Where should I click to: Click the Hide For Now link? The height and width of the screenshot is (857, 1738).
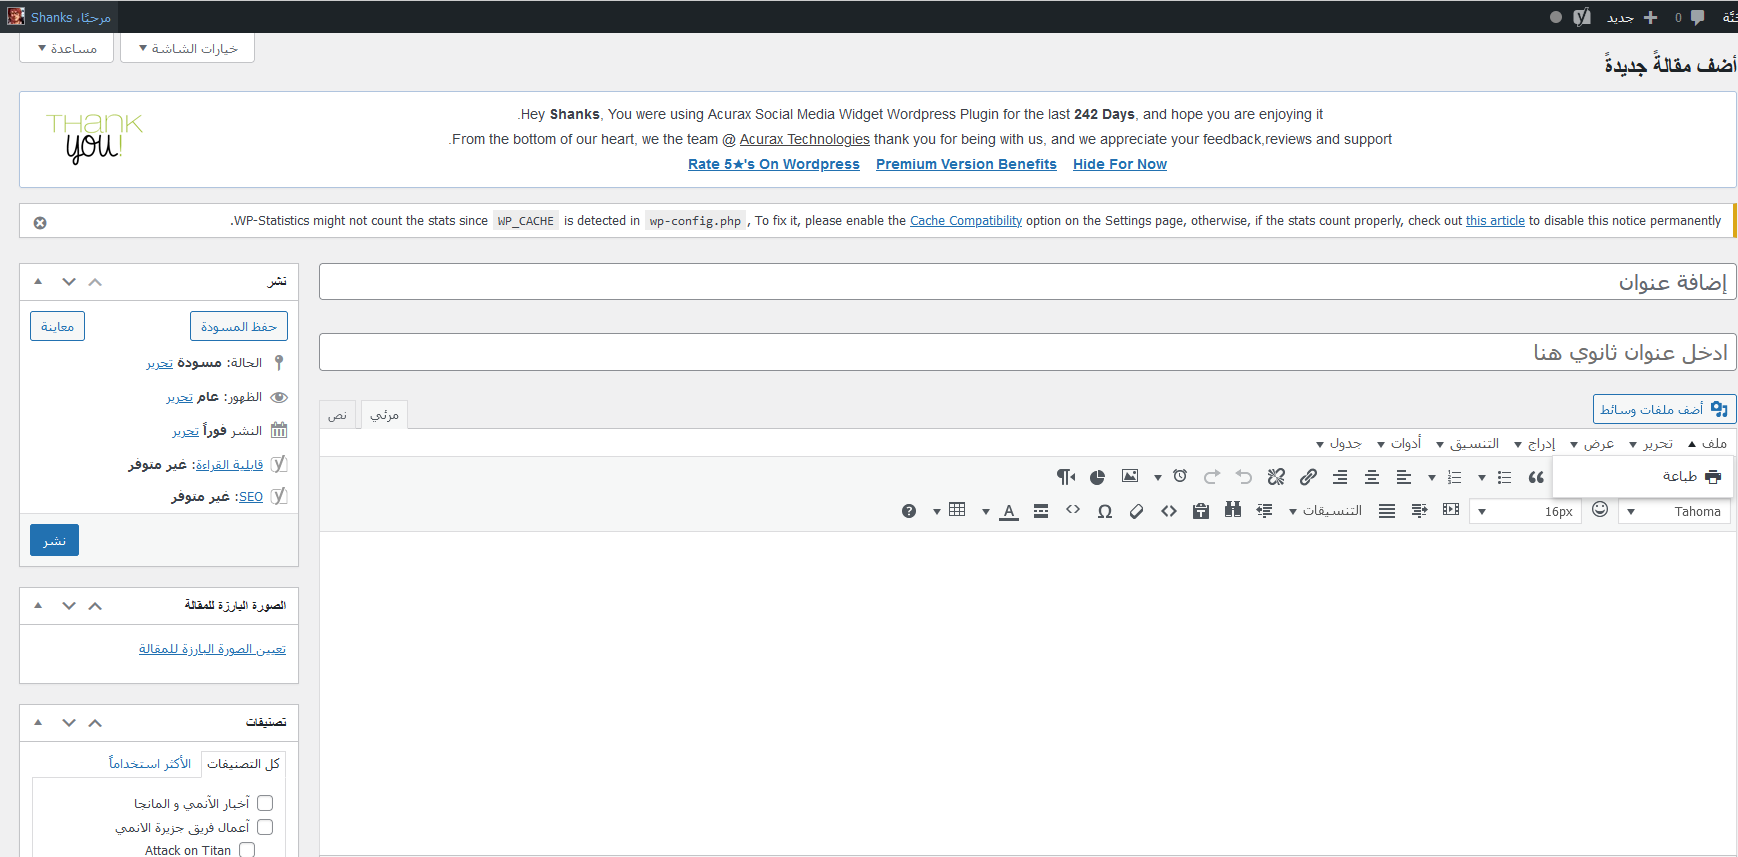click(x=1119, y=164)
